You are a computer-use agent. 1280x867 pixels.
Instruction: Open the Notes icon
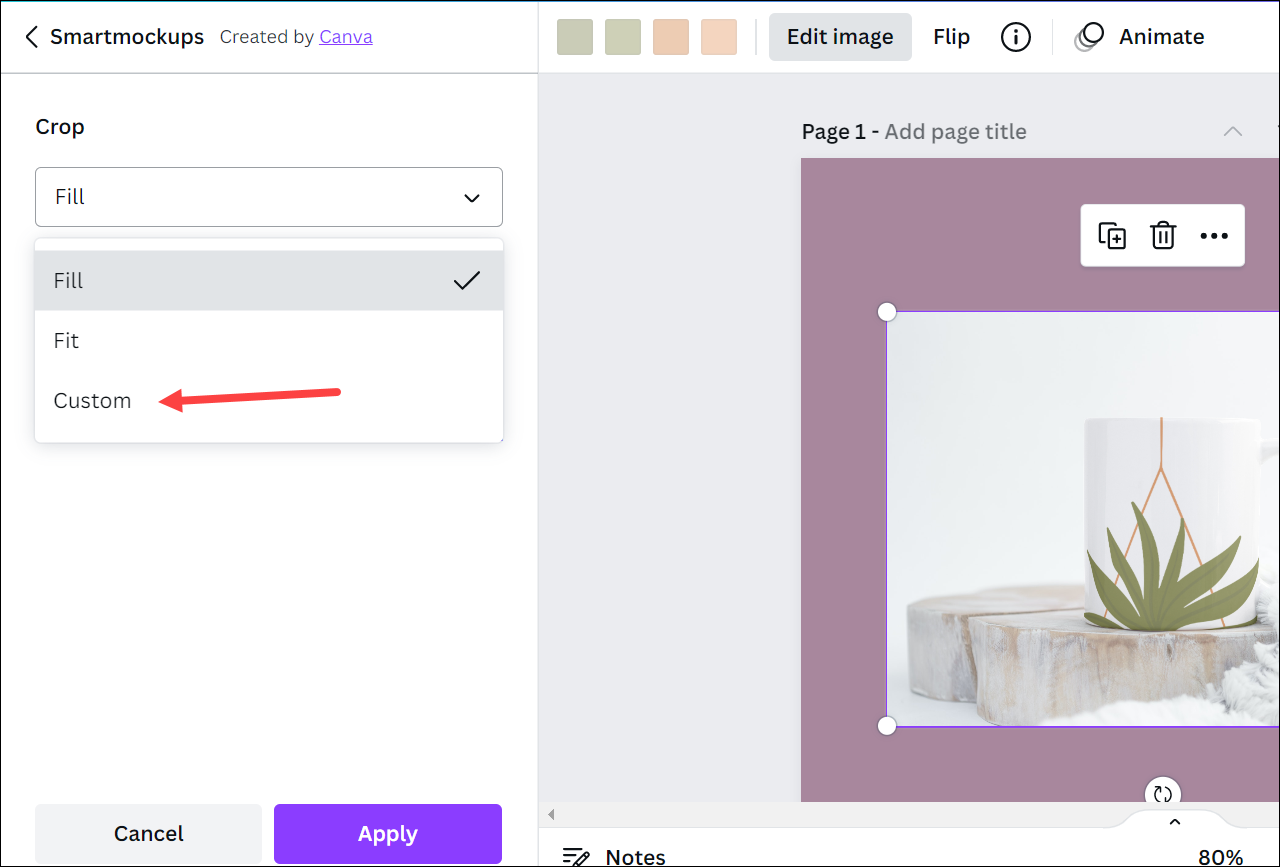point(575,857)
